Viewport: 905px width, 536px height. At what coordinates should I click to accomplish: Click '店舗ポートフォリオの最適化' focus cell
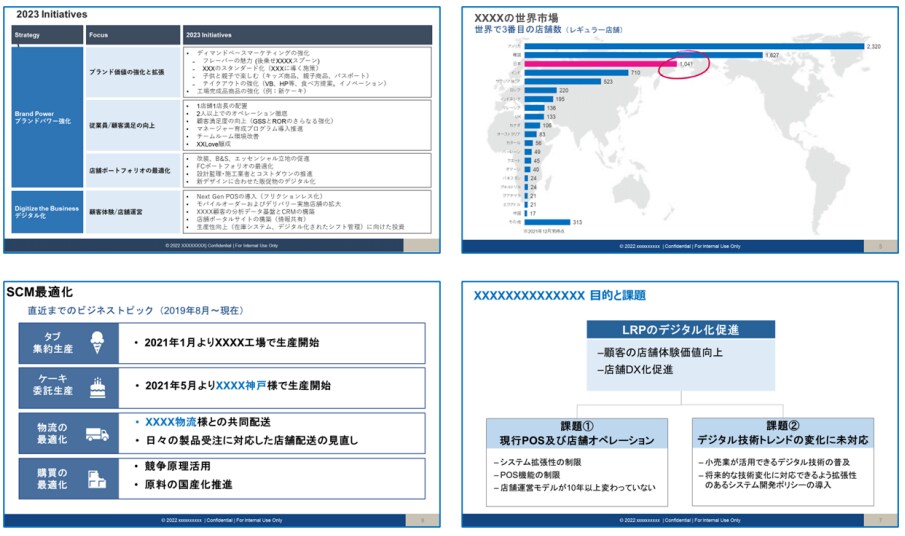133,170
